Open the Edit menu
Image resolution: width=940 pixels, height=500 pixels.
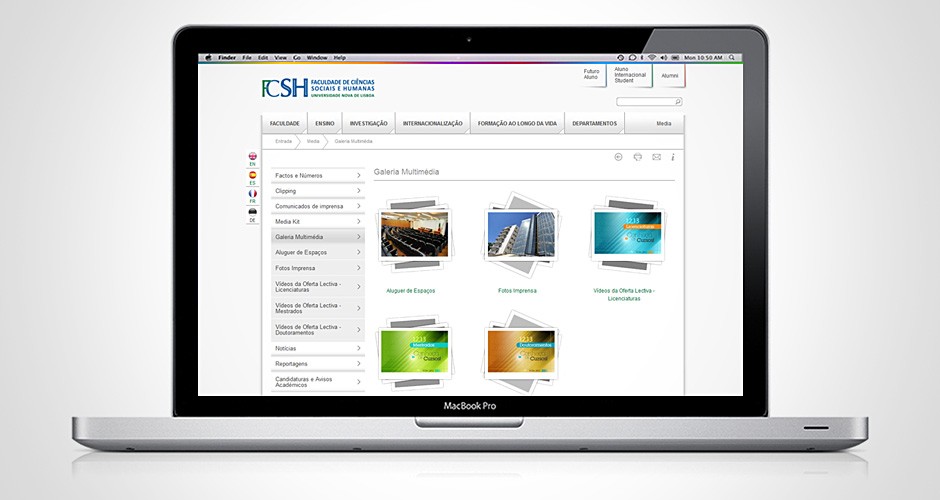pos(263,58)
